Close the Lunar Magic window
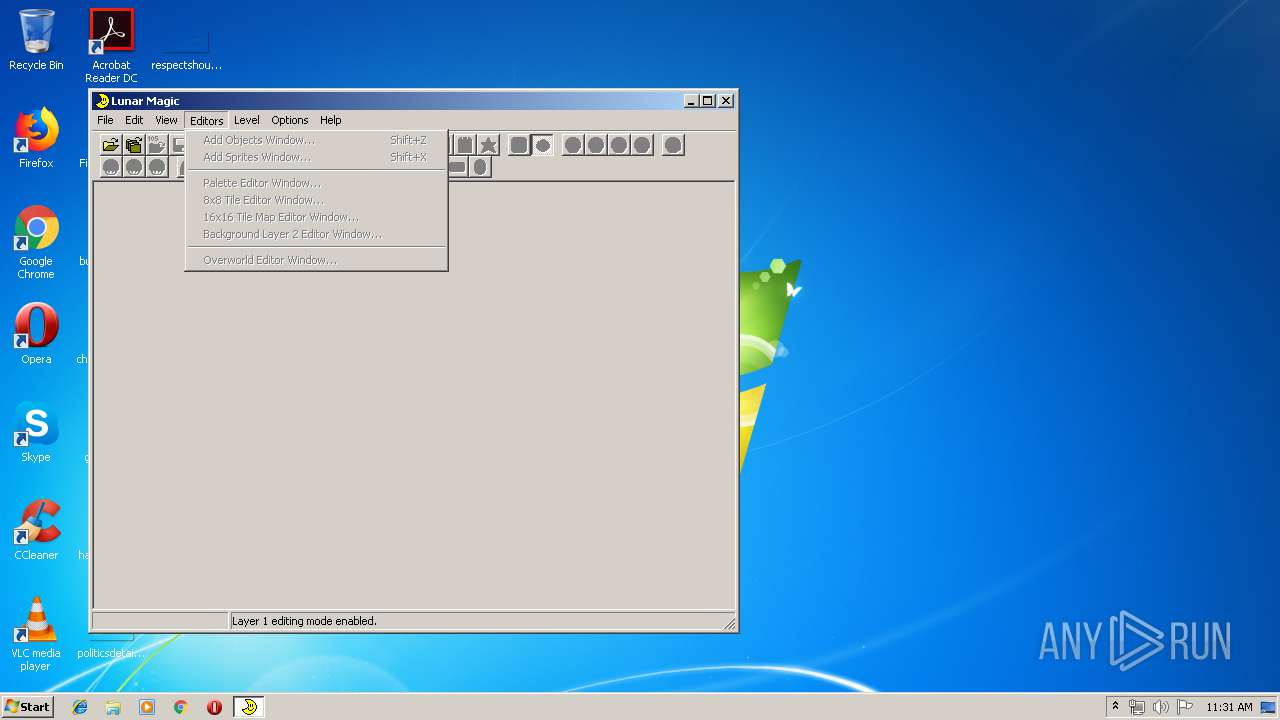 (x=726, y=101)
